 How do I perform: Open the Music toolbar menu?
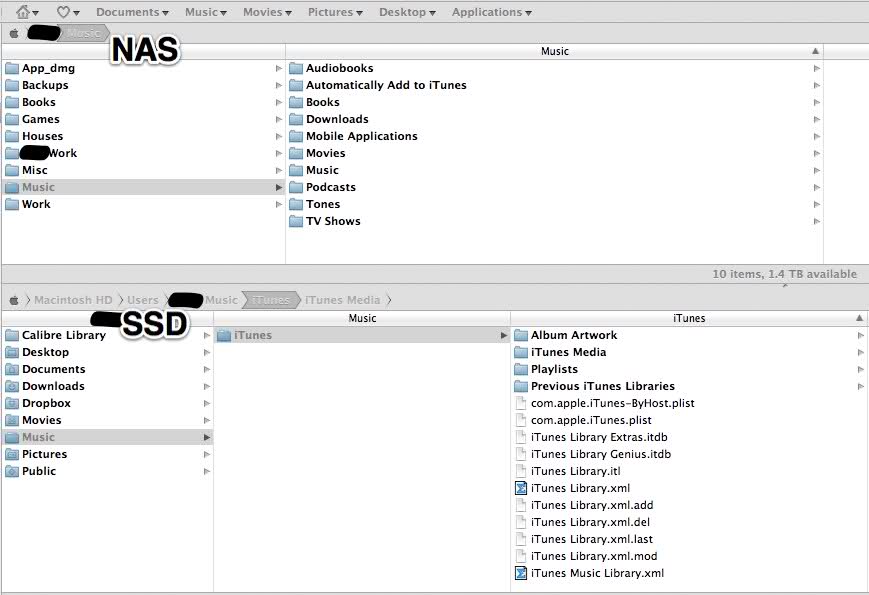[x=206, y=12]
